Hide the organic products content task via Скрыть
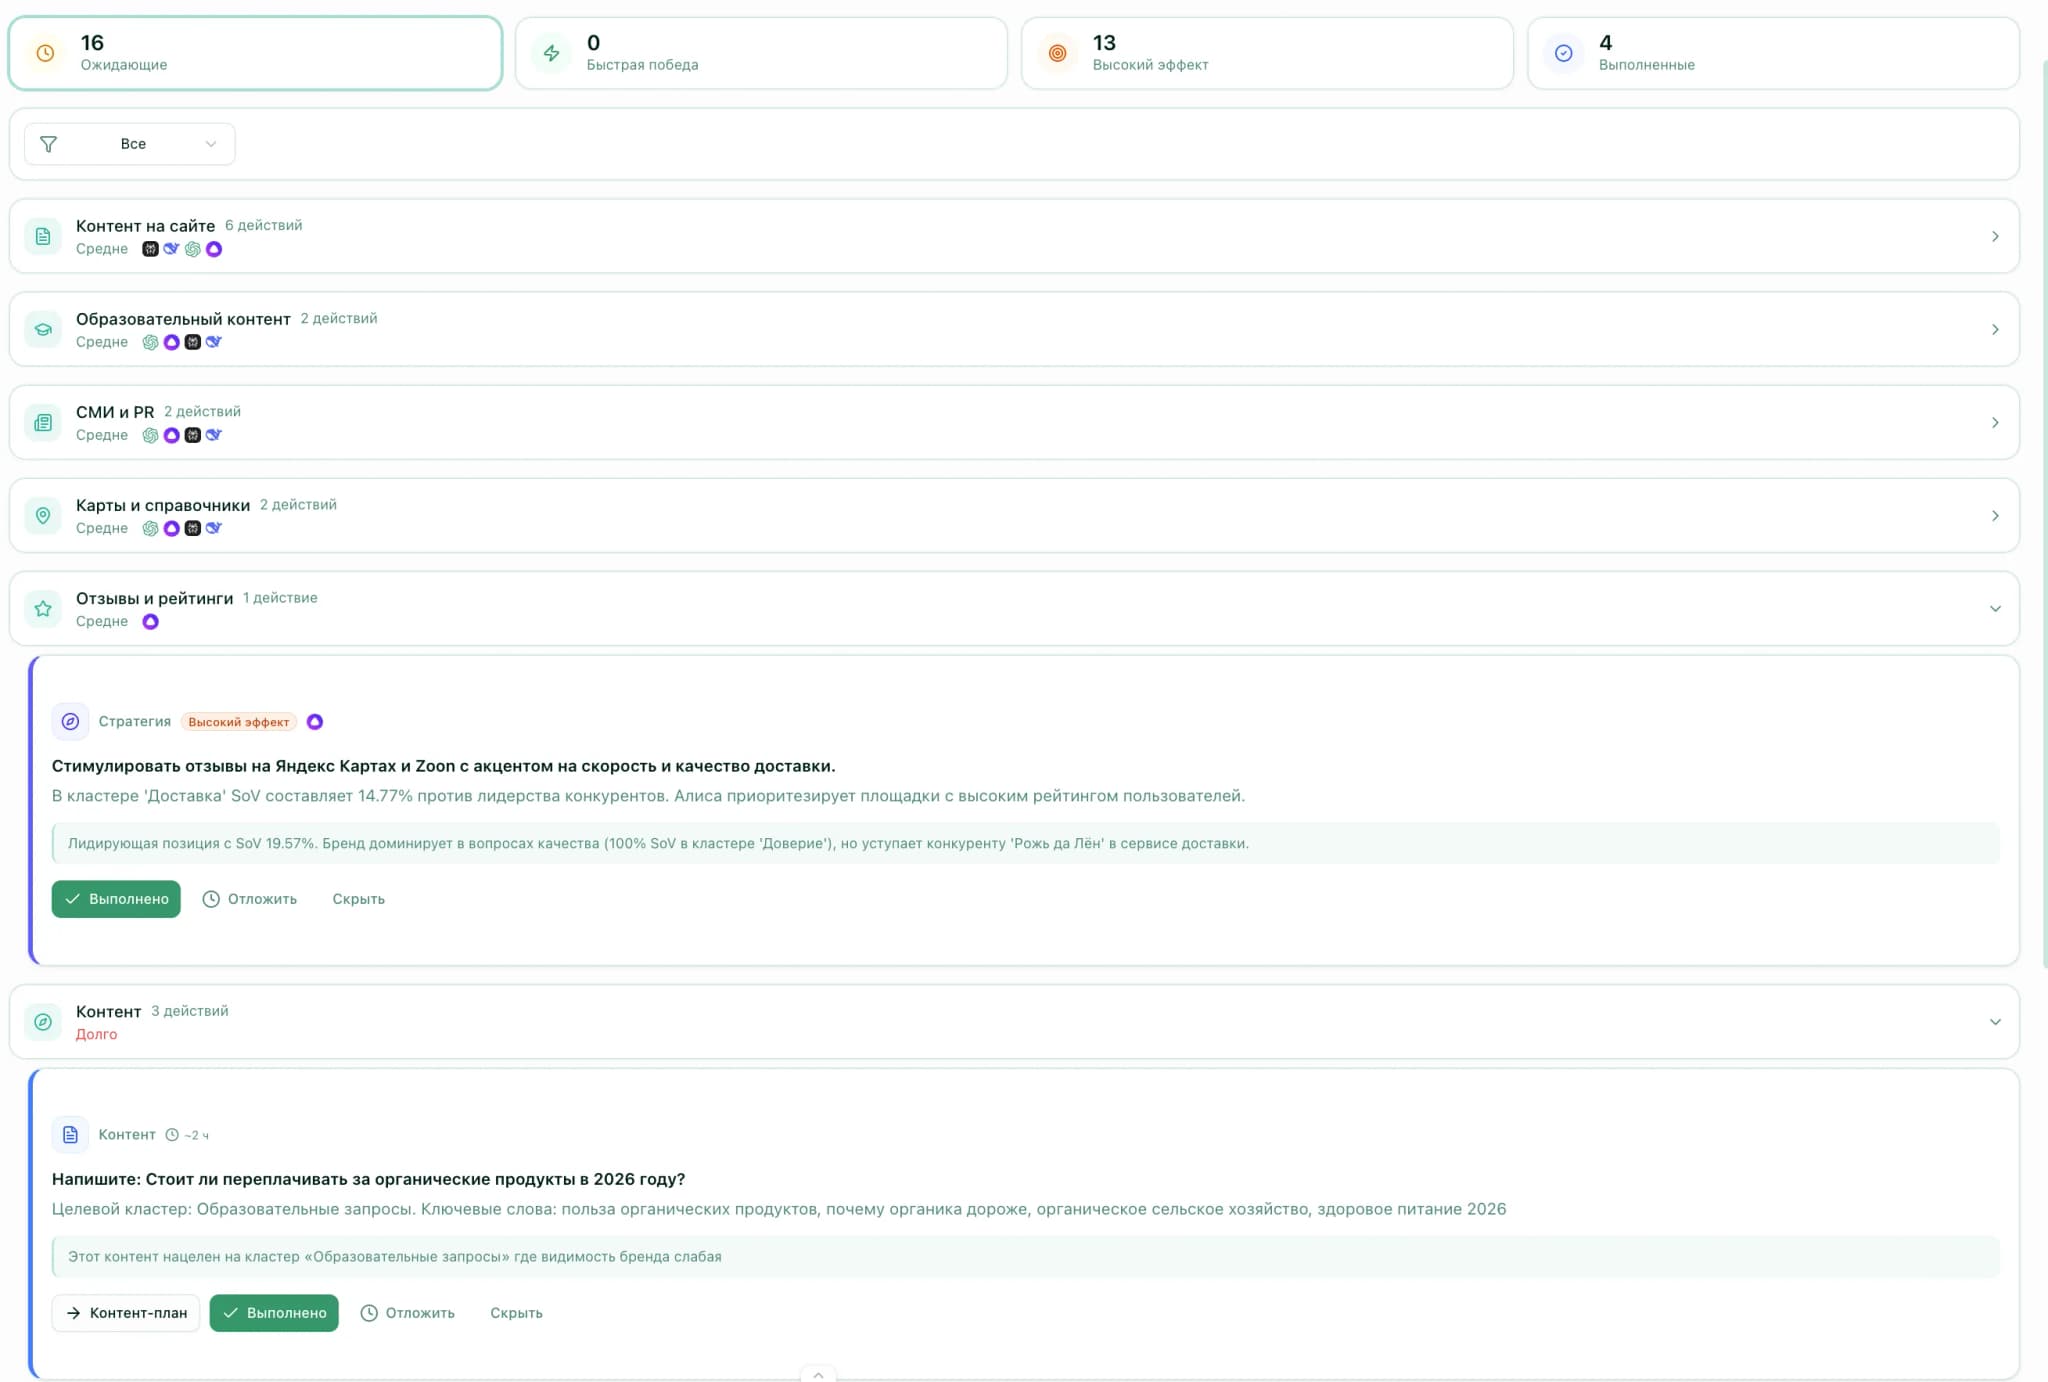 (516, 1313)
